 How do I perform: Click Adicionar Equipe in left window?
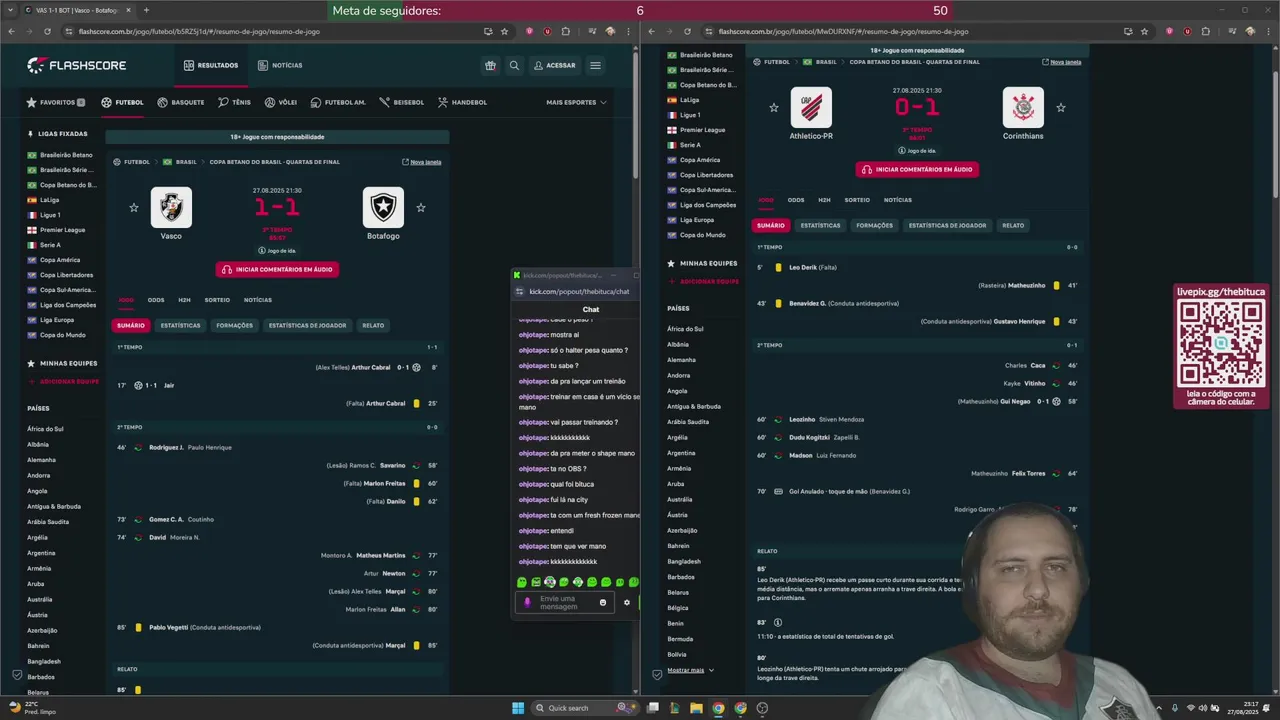[x=64, y=382]
